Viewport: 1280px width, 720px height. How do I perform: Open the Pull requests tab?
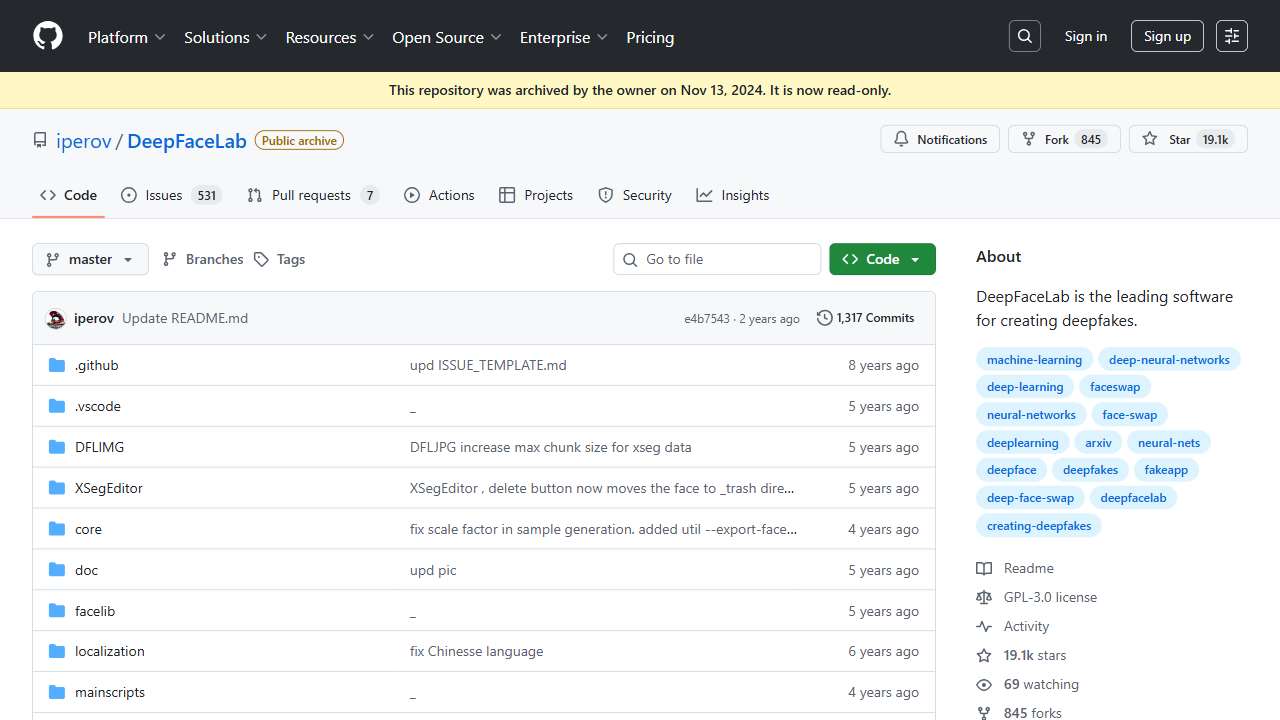[x=312, y=195]
